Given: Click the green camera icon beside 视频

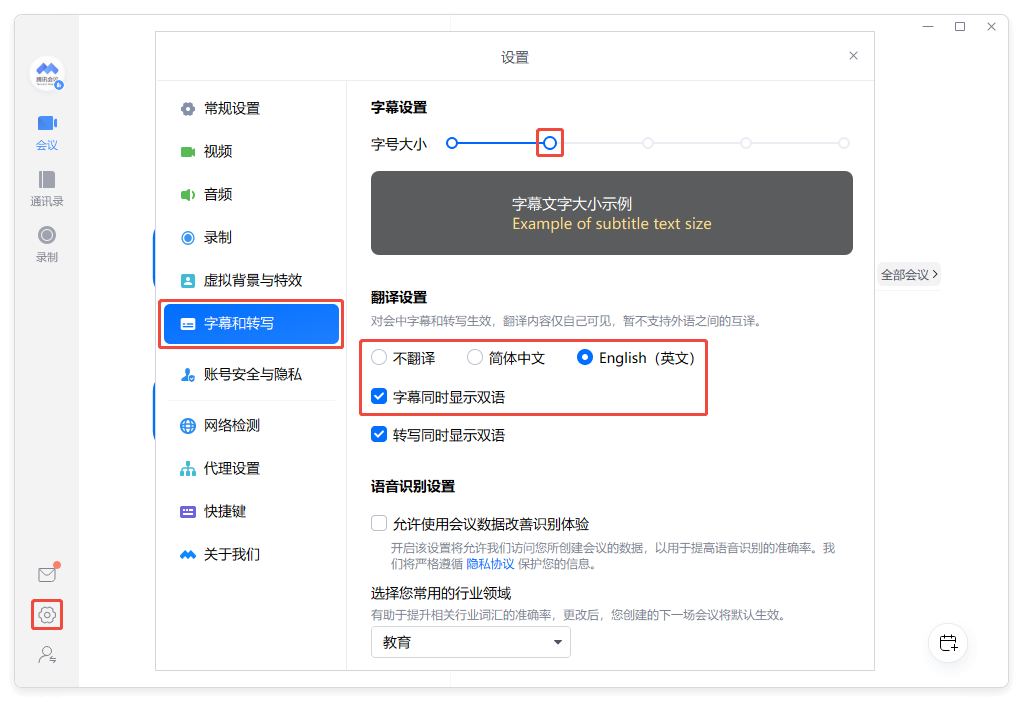Looking at the screenshot, I should [188, 152].
